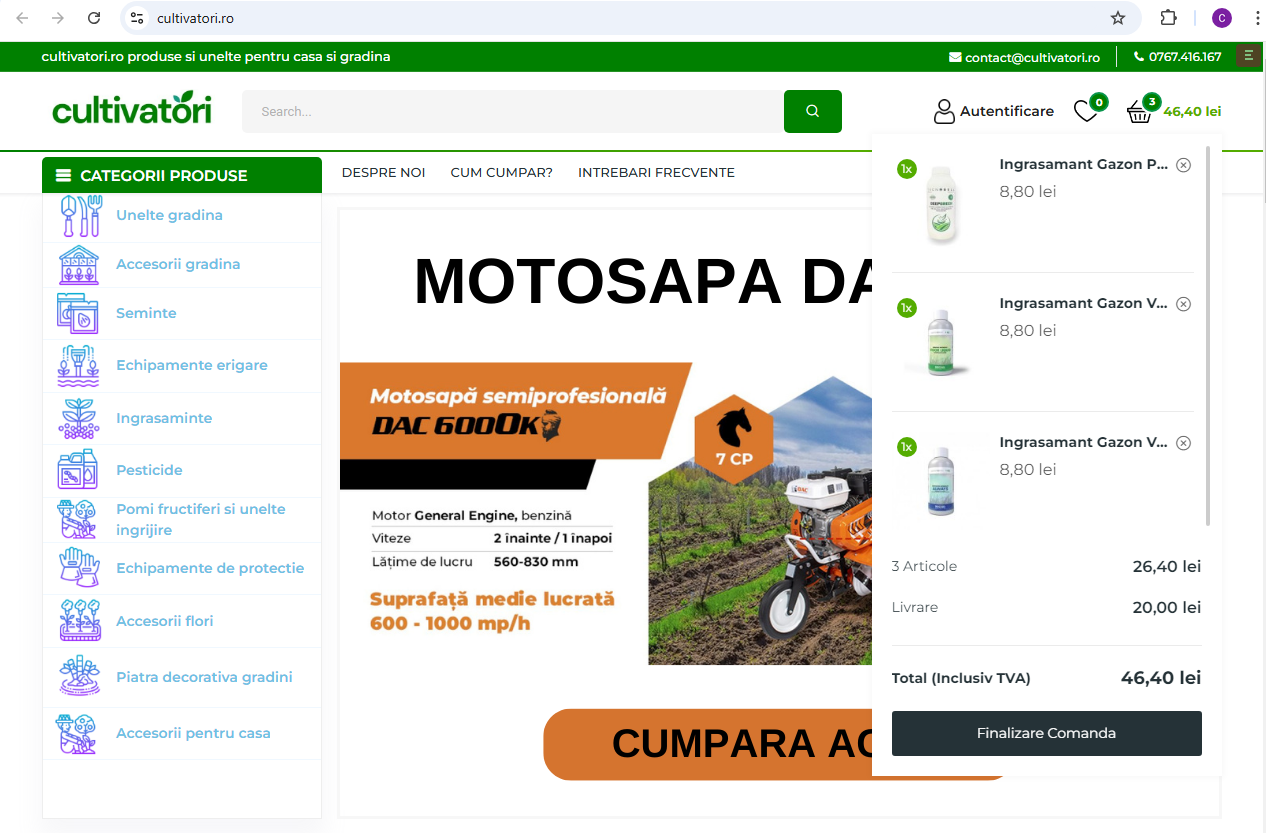
Task: Open the Seminte category link
Action: 146,313
